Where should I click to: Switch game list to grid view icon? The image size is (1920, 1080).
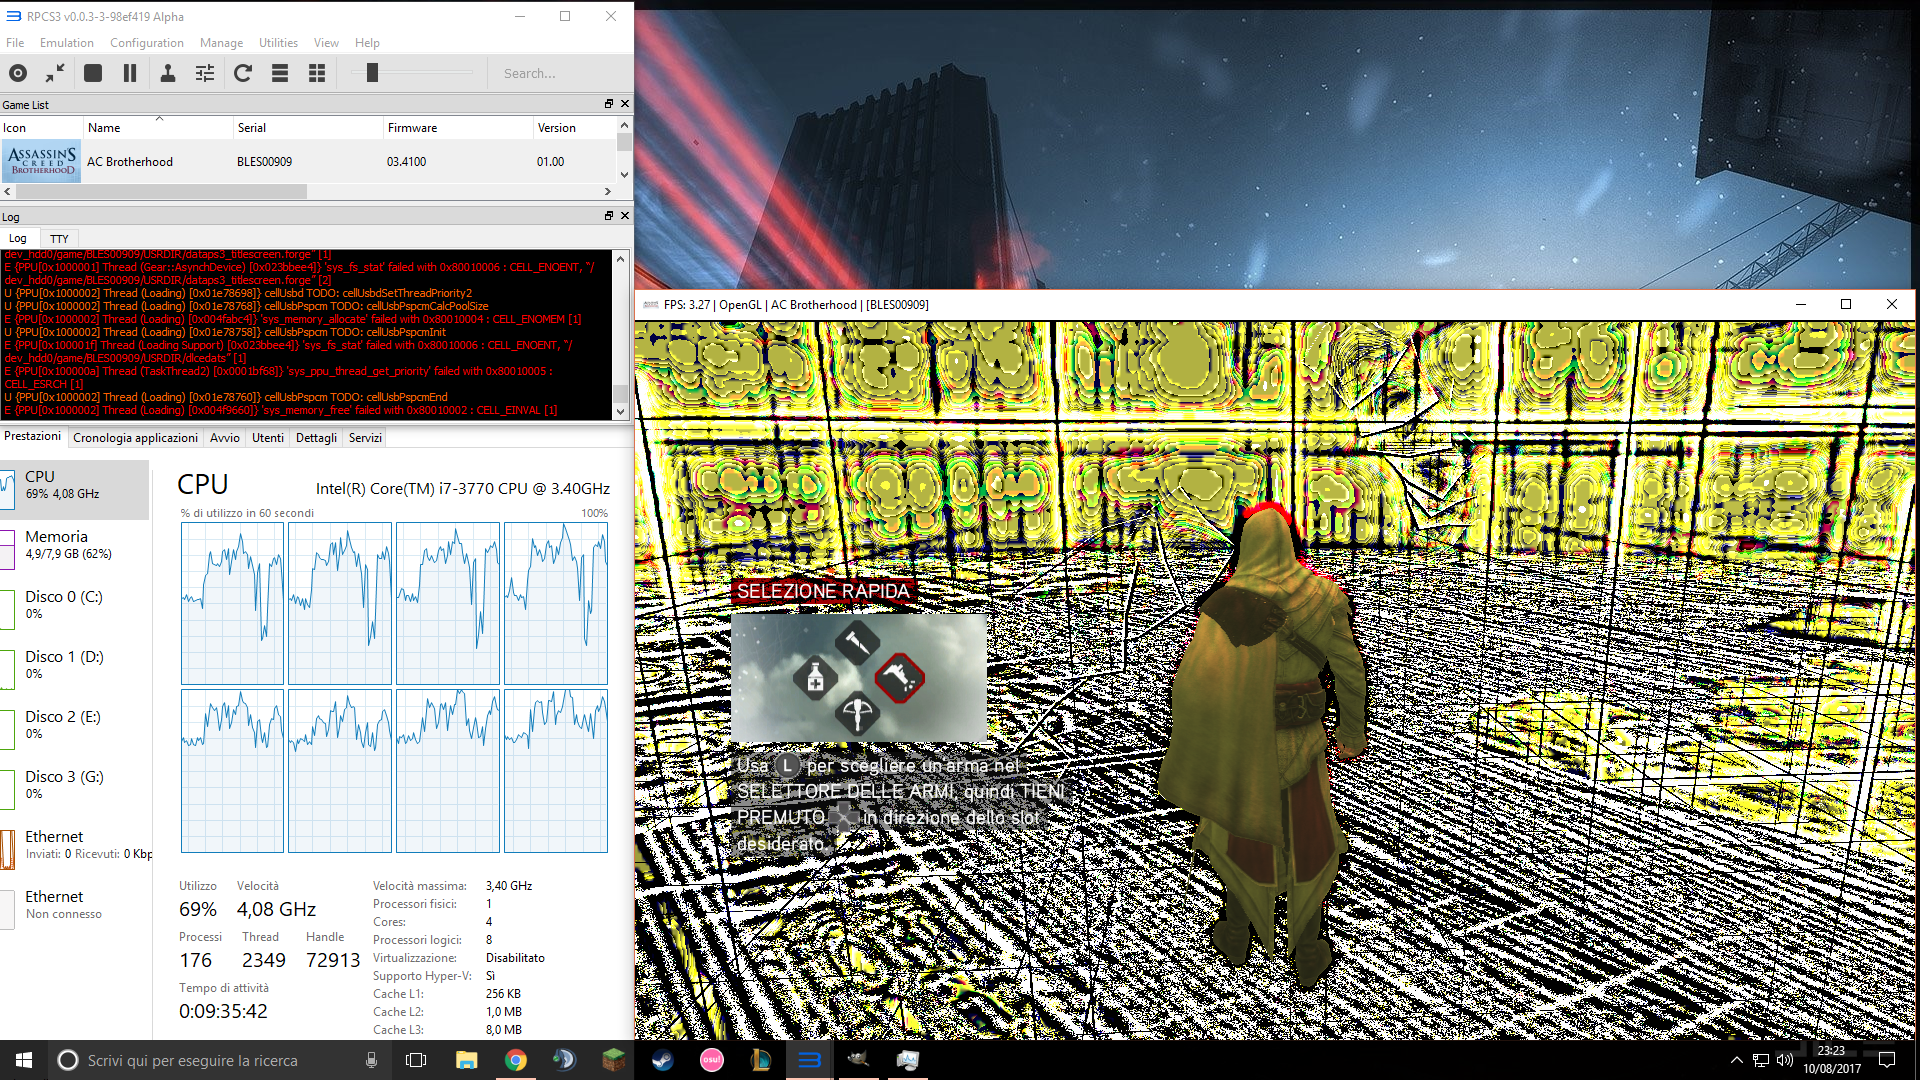(x=317, y=73)
